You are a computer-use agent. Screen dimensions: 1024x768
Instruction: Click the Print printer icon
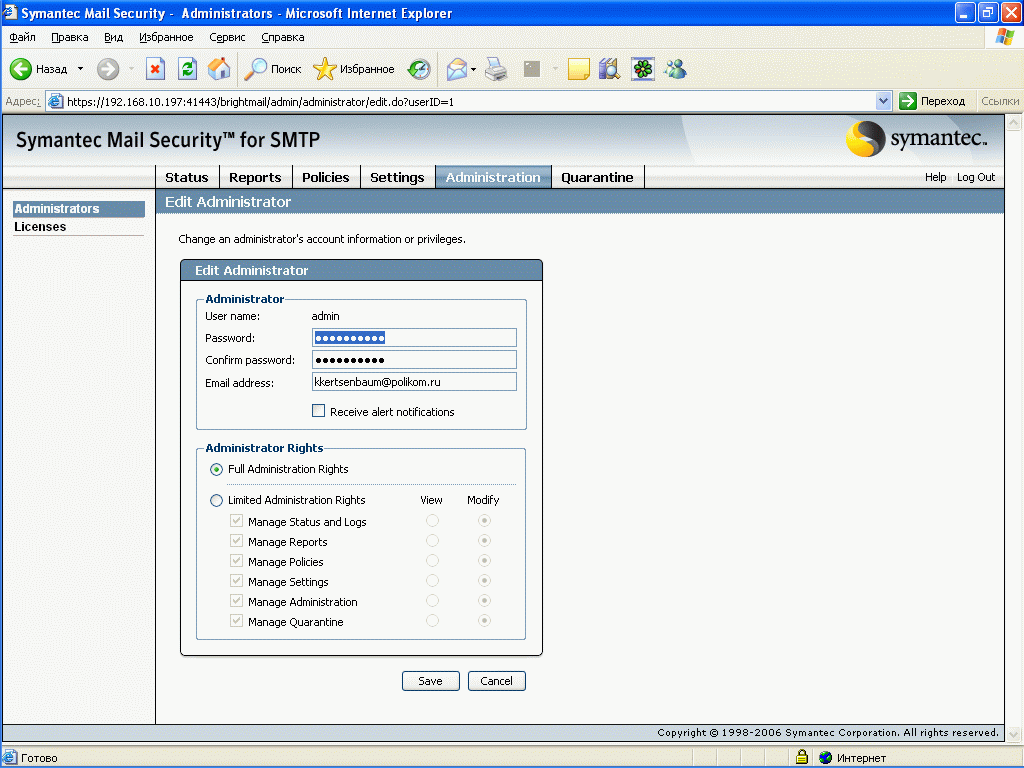[496, 69]
